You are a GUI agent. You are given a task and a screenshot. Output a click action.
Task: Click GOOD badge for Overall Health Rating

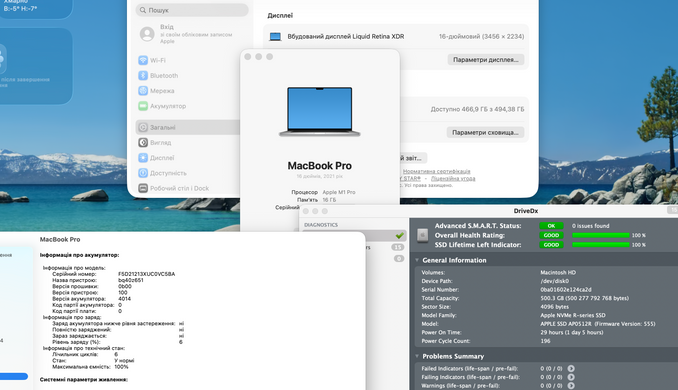point(551,235)
